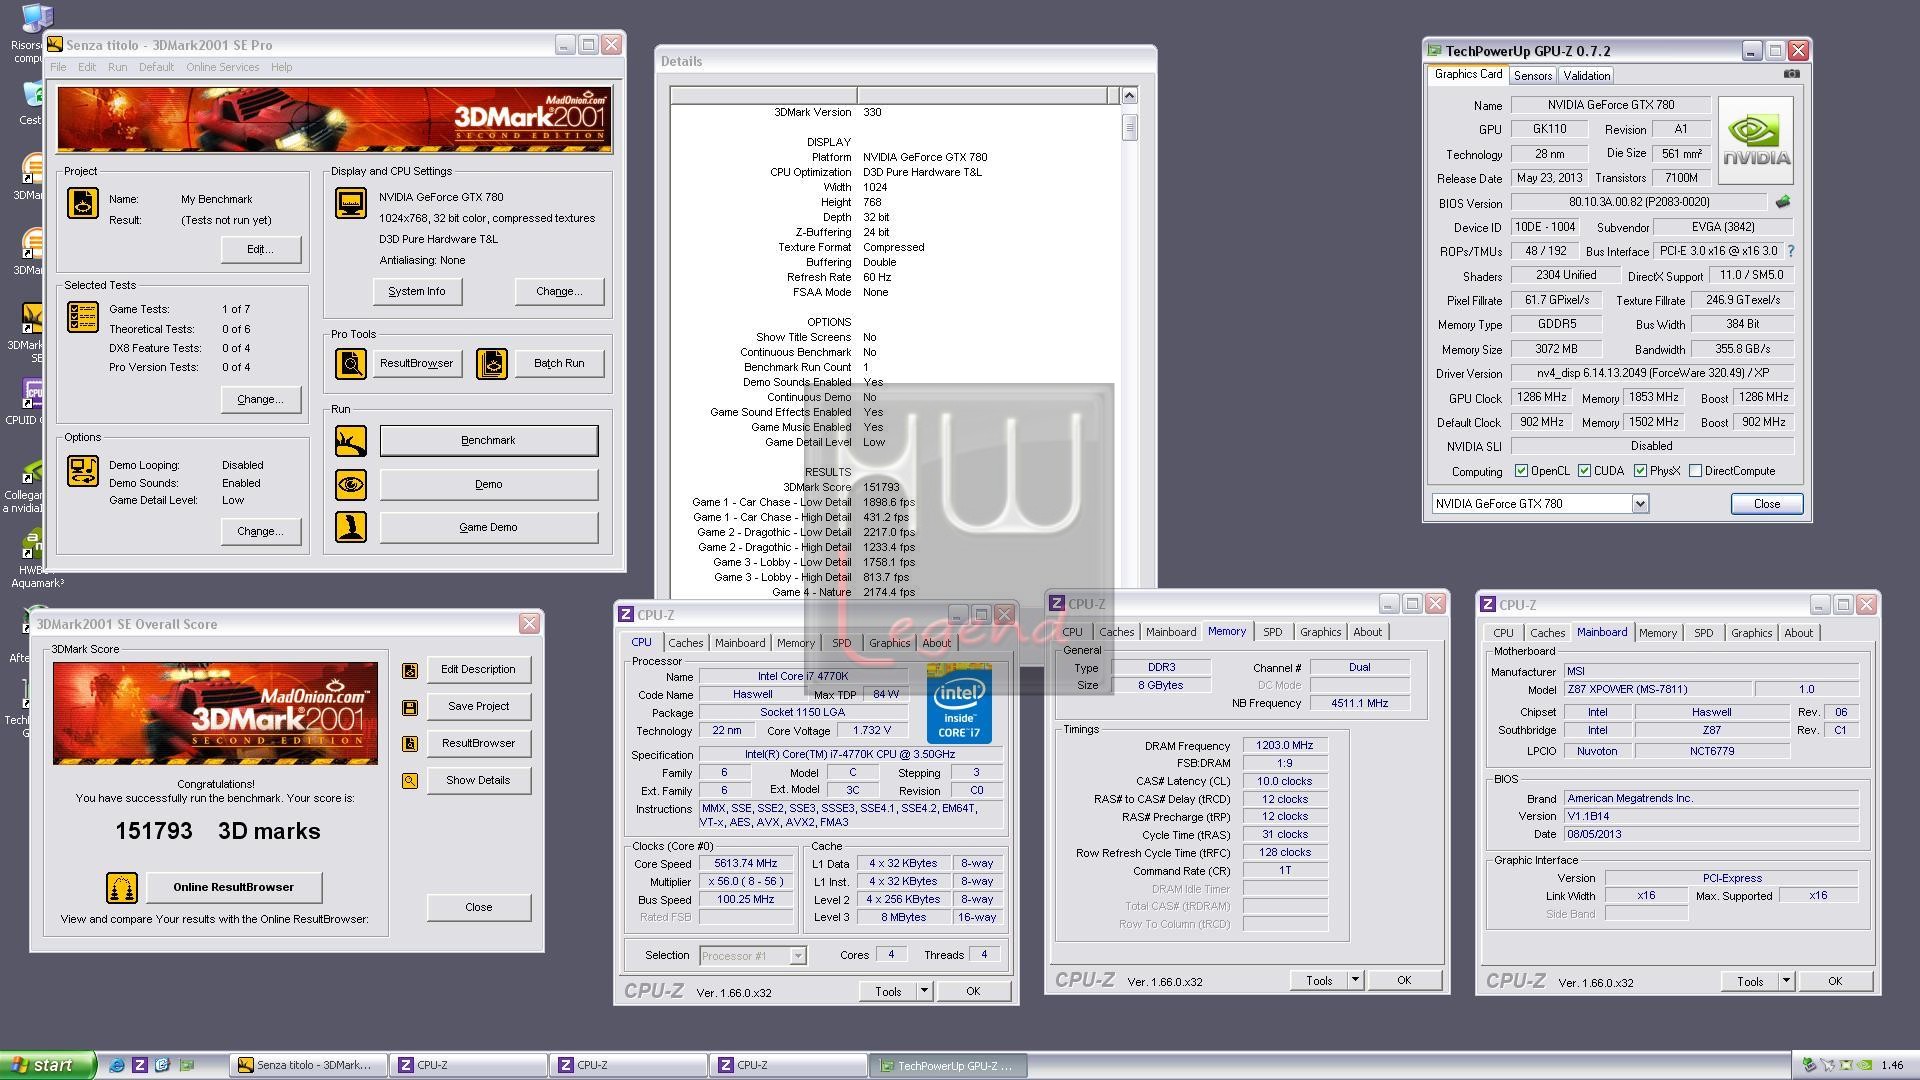
Task: Click the Change... button in Options section
Action: [x=260, y=531]
